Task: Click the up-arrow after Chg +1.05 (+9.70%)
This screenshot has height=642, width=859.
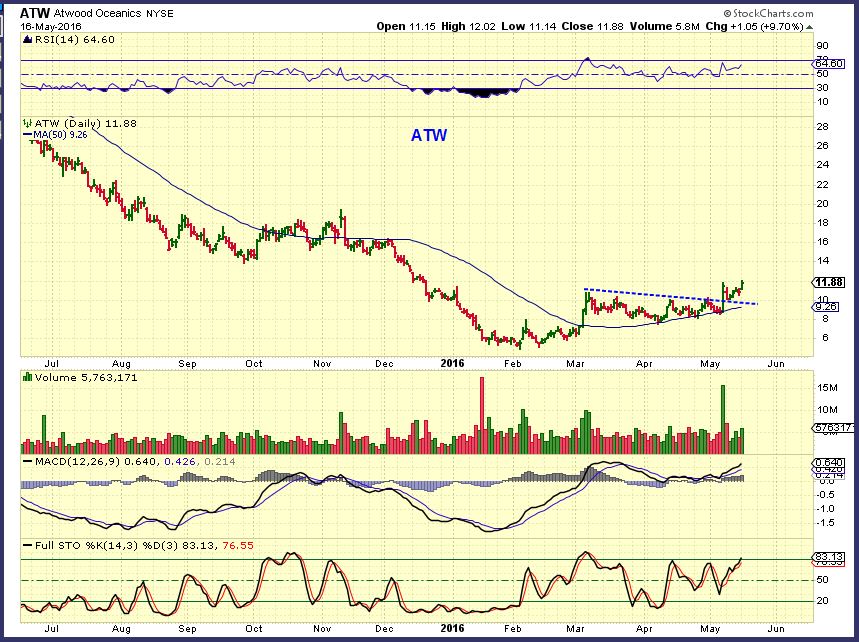Action: [810, 26]
